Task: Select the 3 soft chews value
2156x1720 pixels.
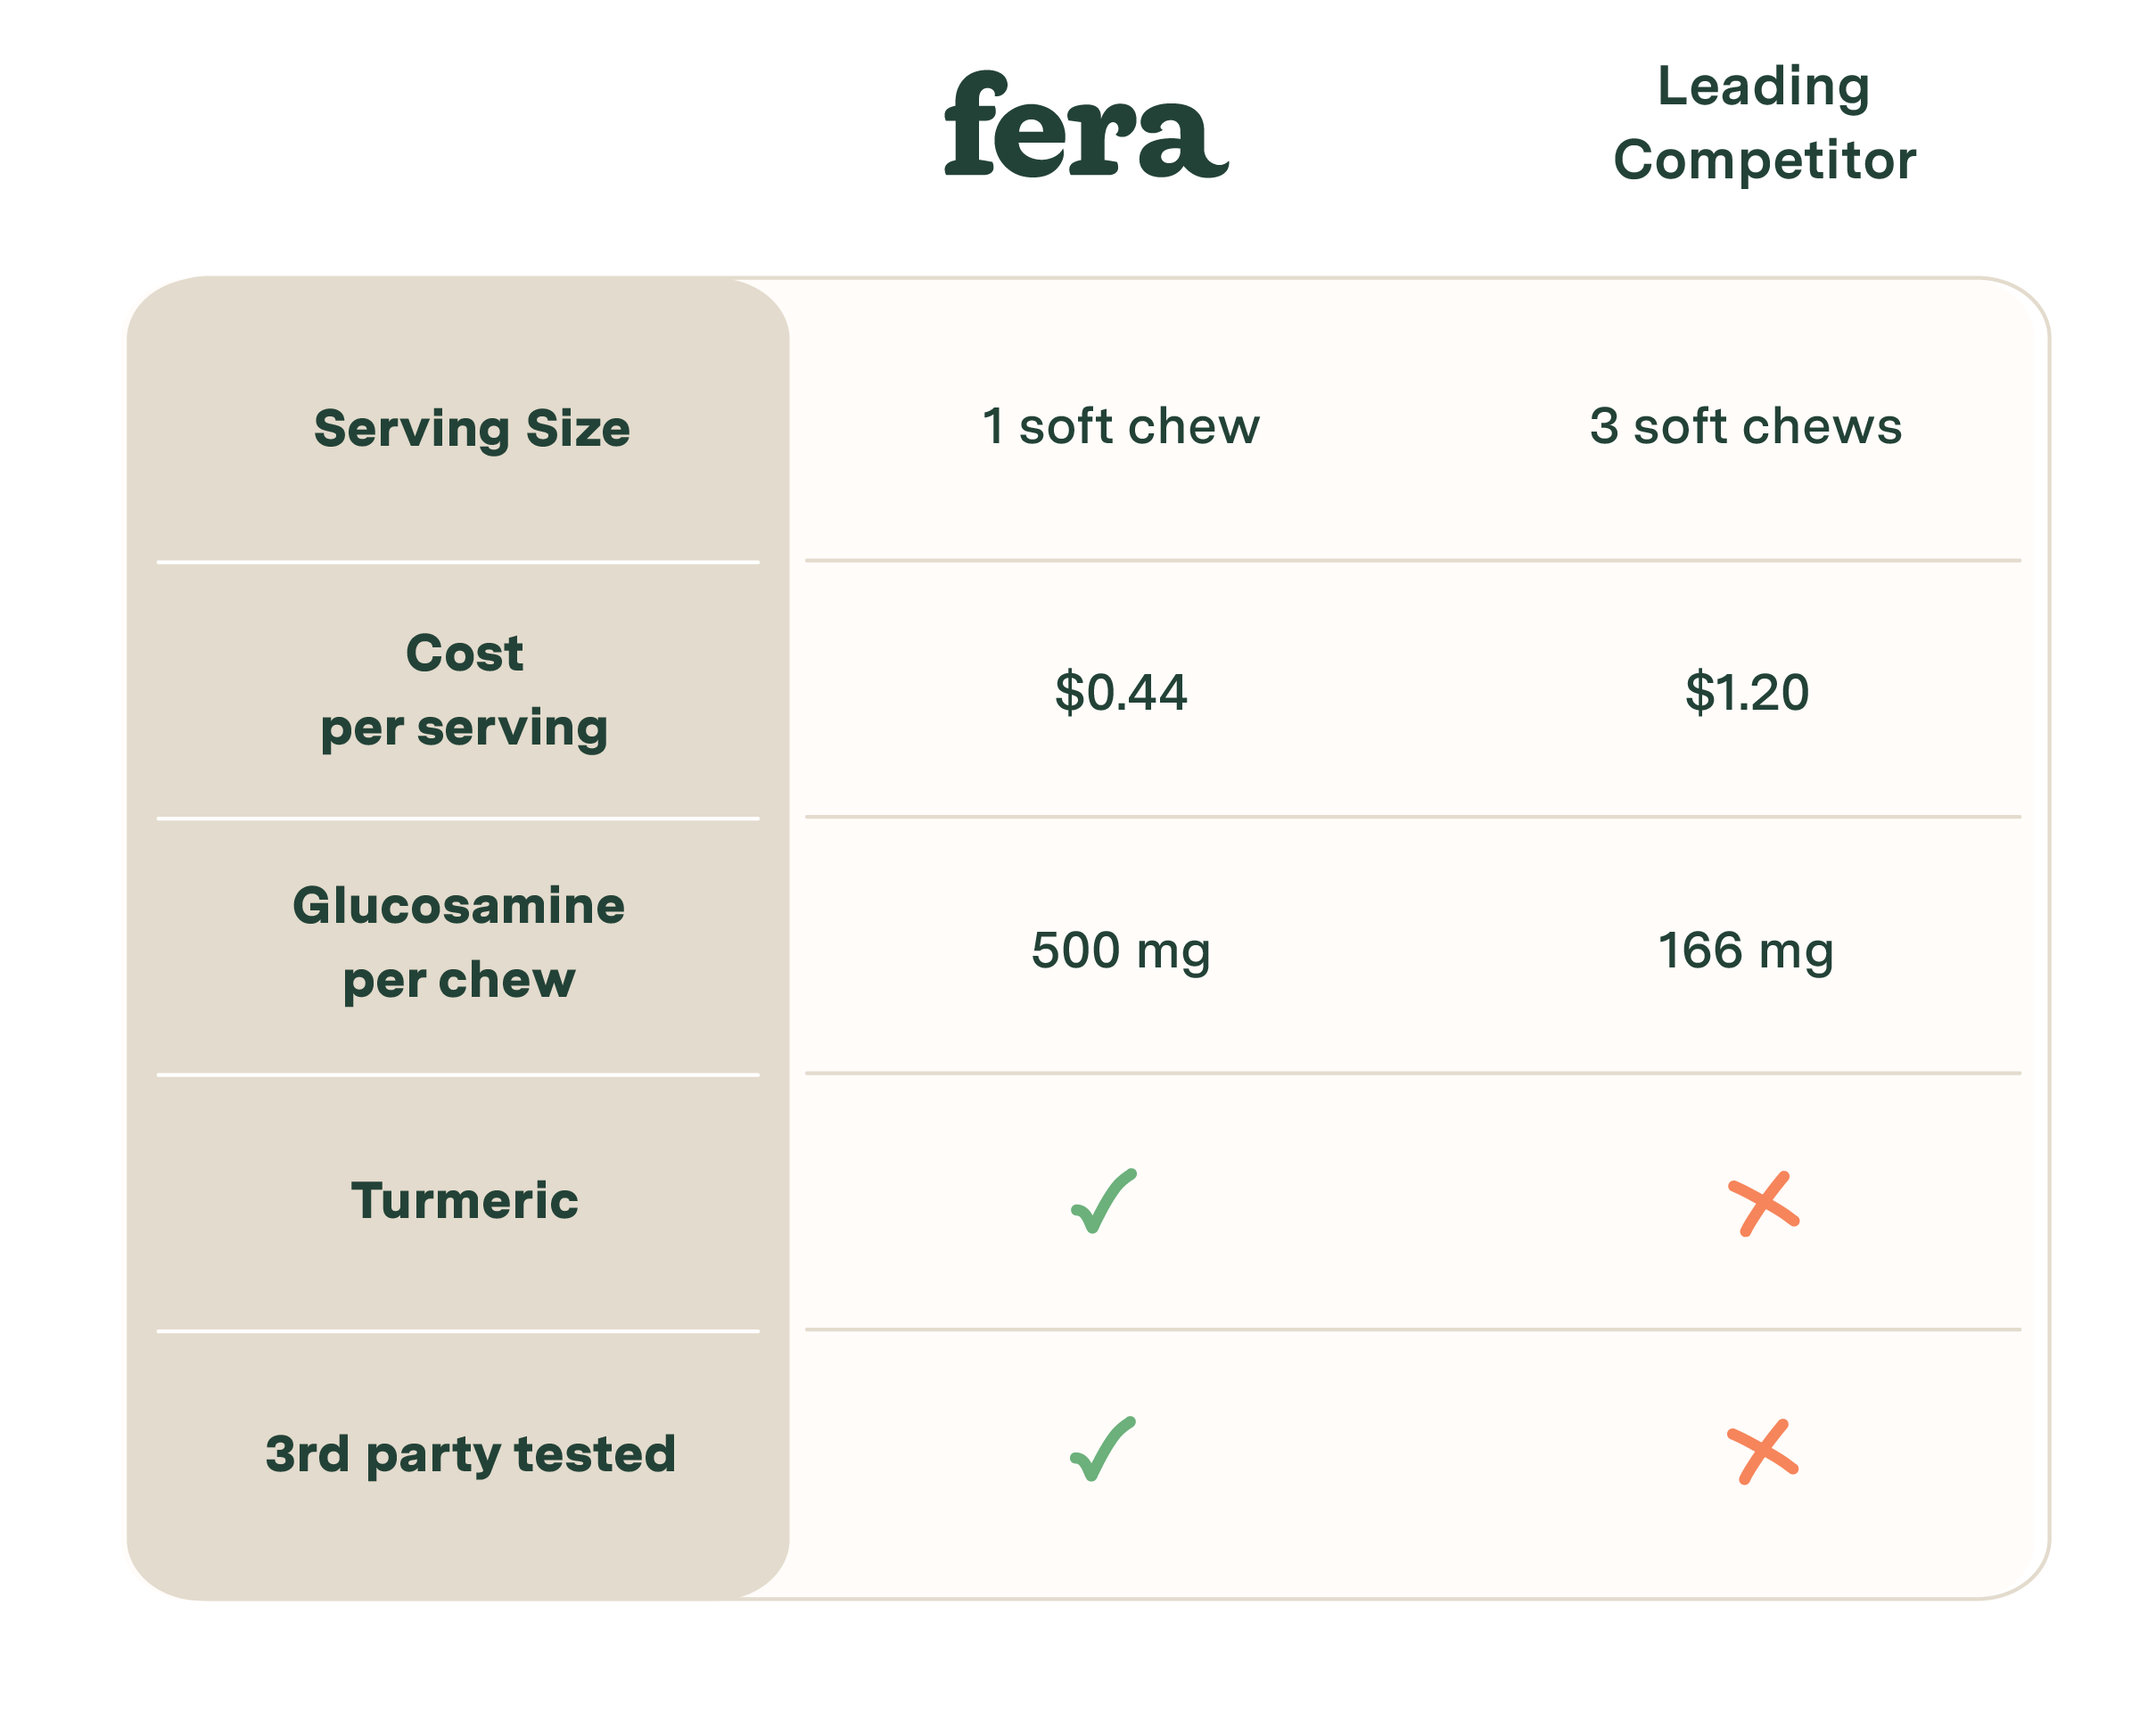Action: point(1745,426)
